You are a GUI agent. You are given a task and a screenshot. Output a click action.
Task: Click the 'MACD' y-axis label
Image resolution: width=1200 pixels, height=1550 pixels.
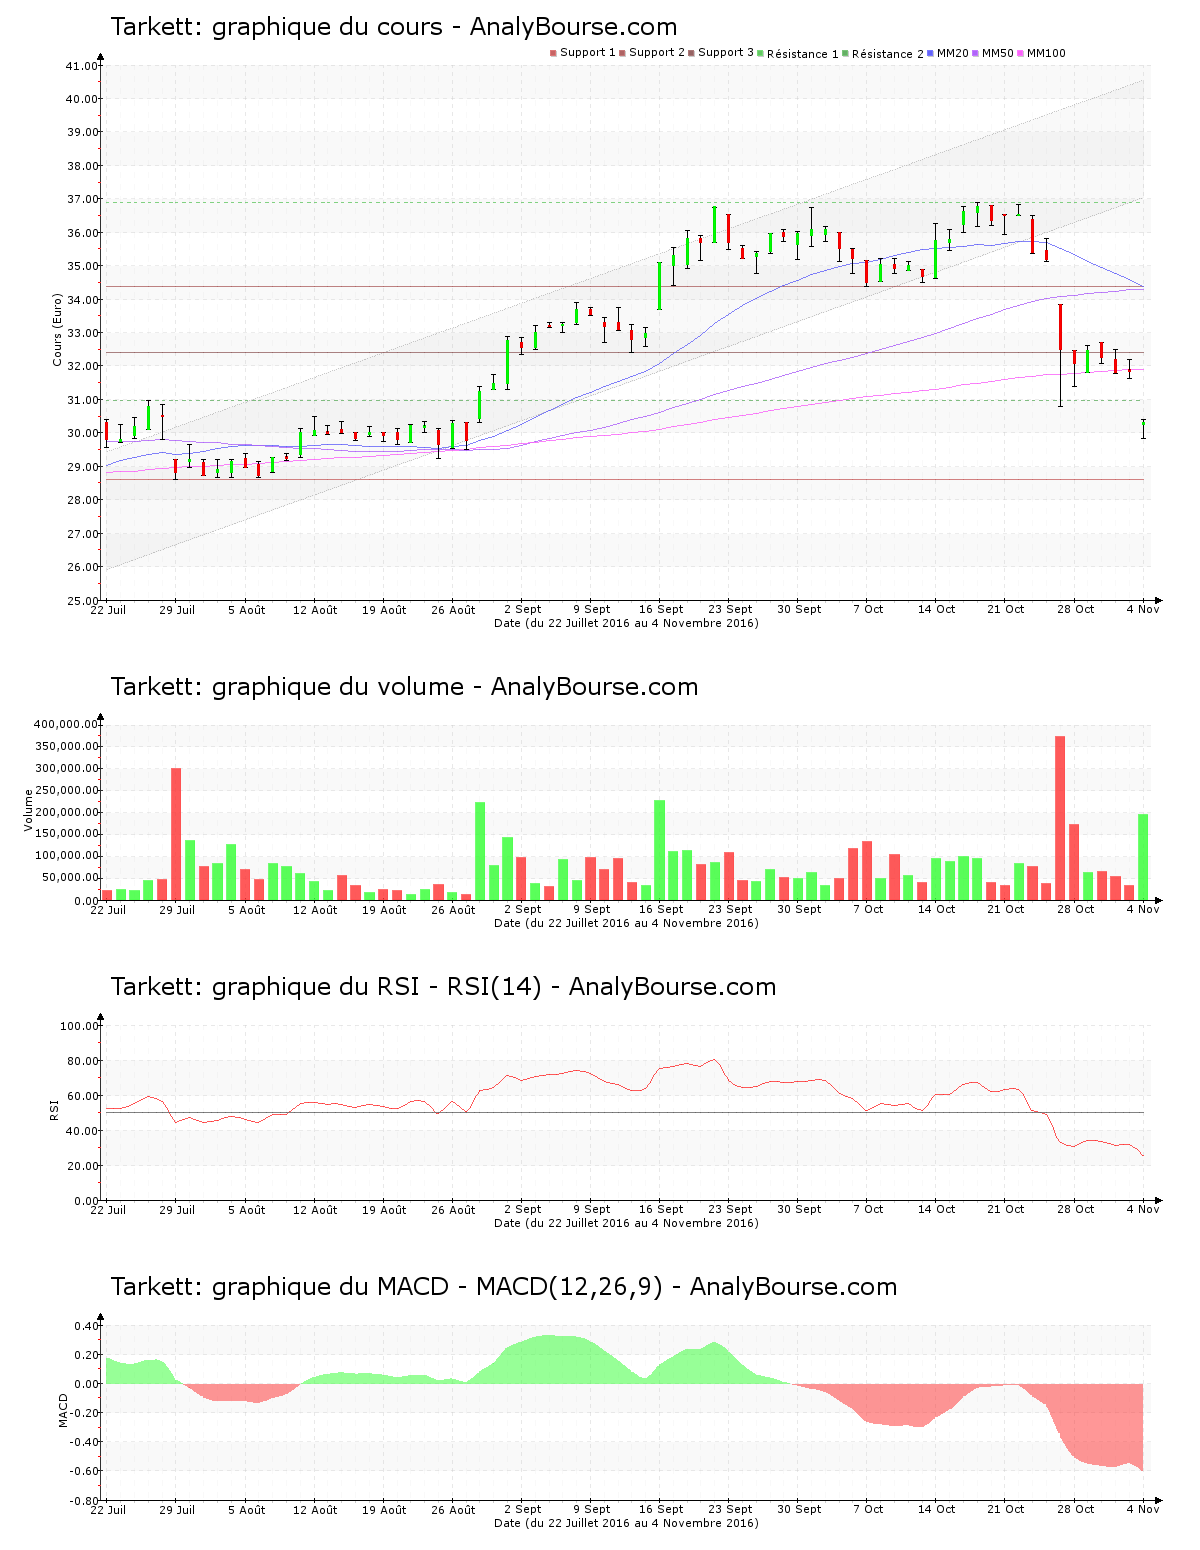pyautogui.click(x=64, y=1410)
